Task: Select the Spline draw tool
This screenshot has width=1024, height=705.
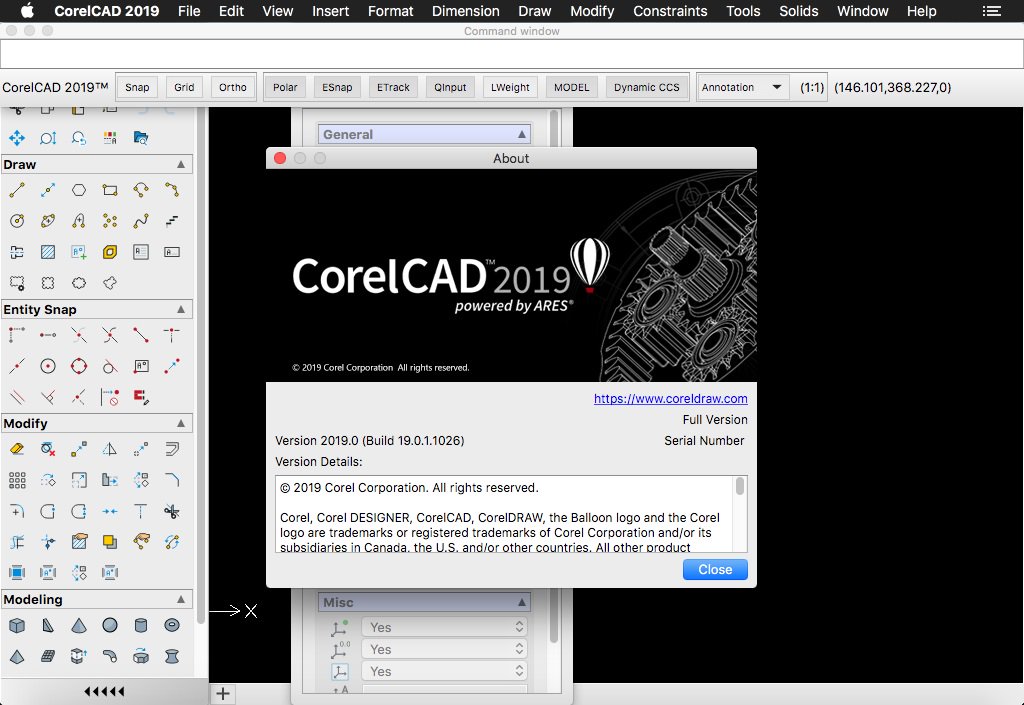Action: click(141, 221)
